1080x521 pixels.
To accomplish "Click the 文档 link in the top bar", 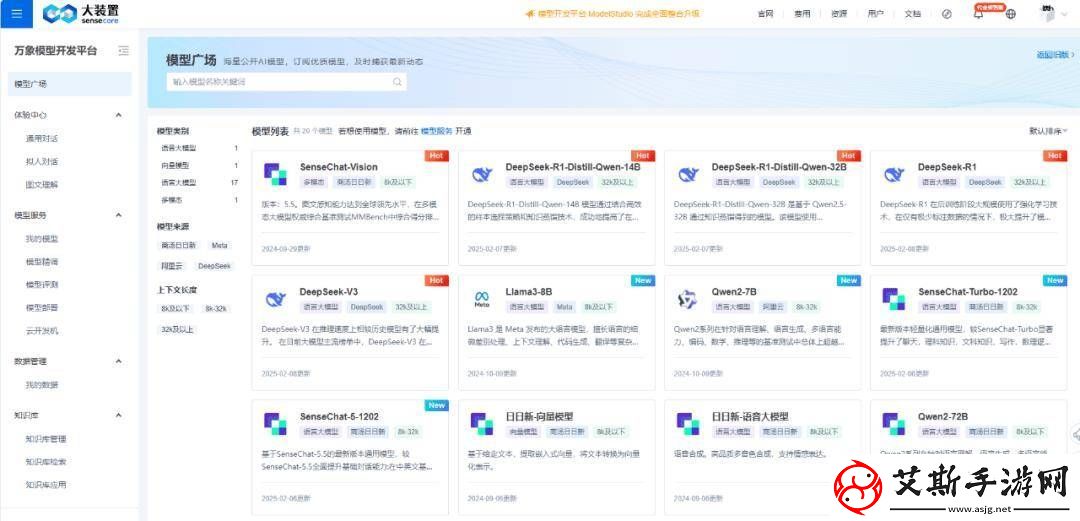I will tap(912, 14).
